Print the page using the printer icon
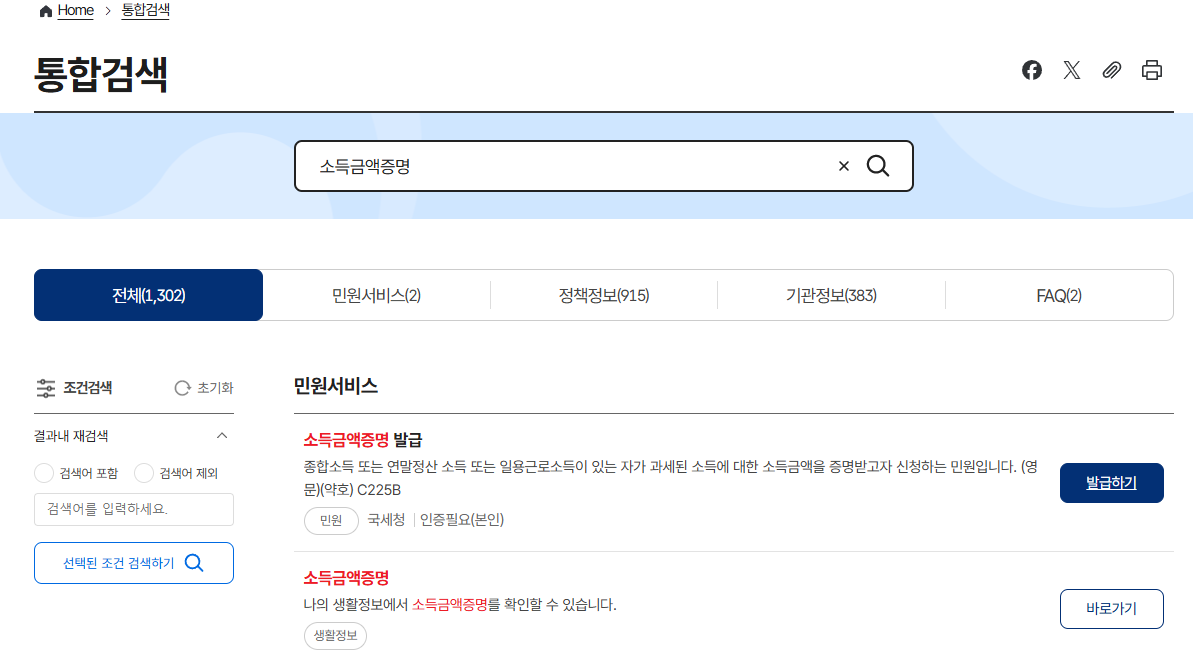 point(1151,70)
